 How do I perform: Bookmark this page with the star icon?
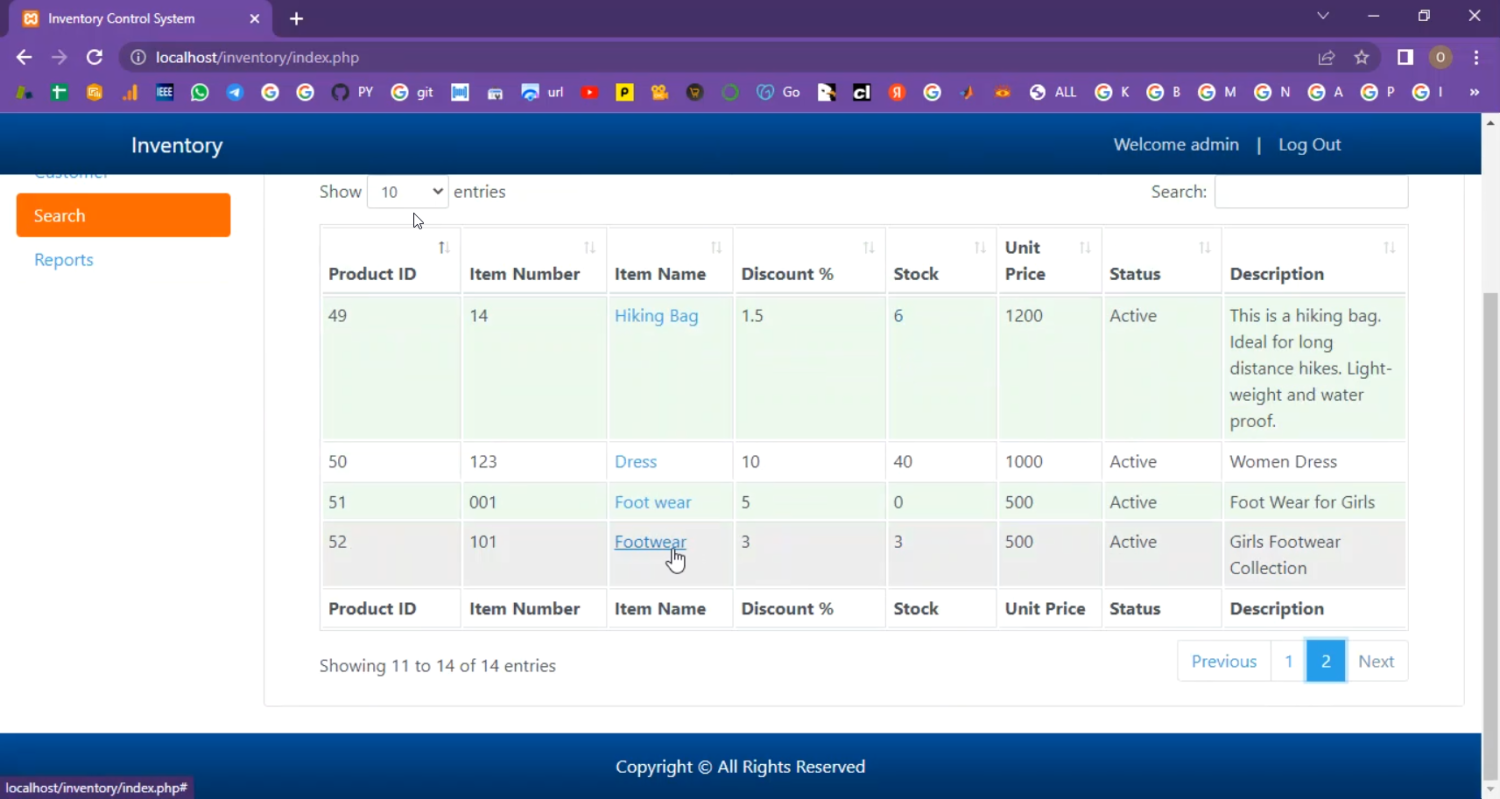pos(1361,57)
